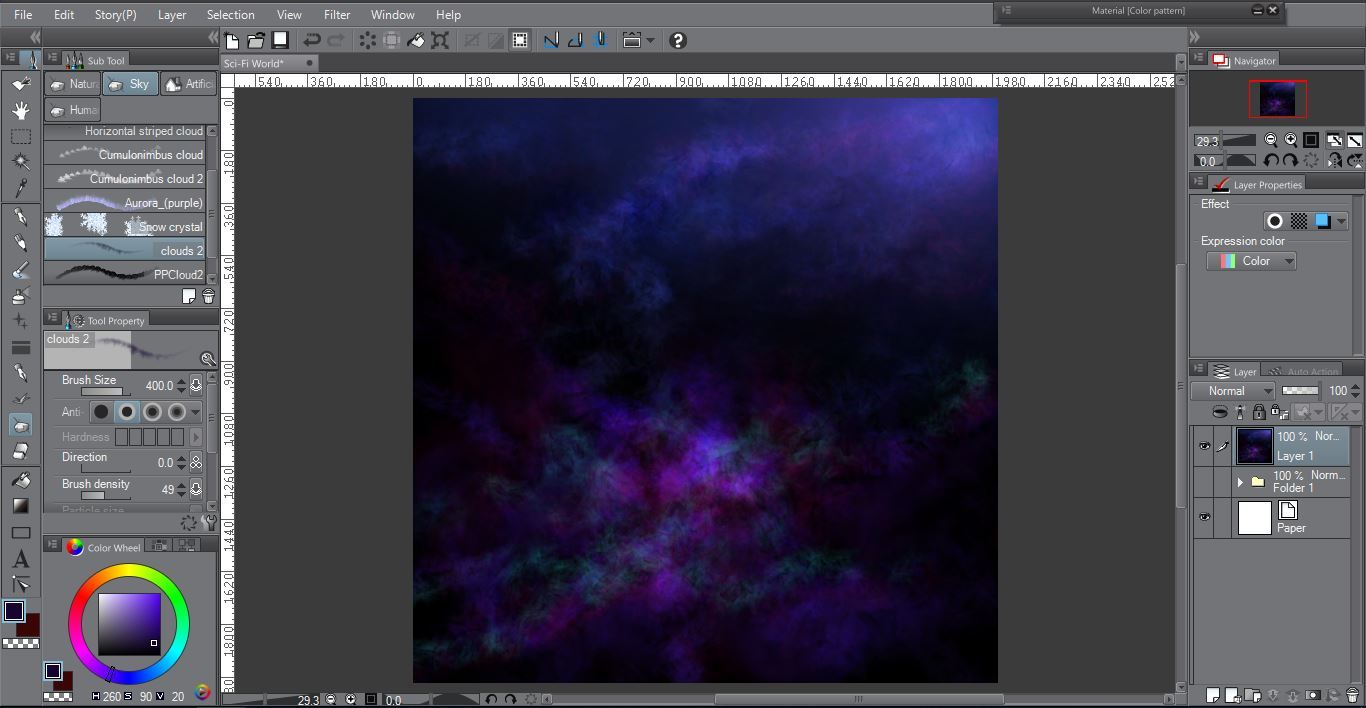The width and height of the screenshot is (1366, 708).
Task: Click Navigator zoom out magnifier icon
Action: click(1271, 140)
